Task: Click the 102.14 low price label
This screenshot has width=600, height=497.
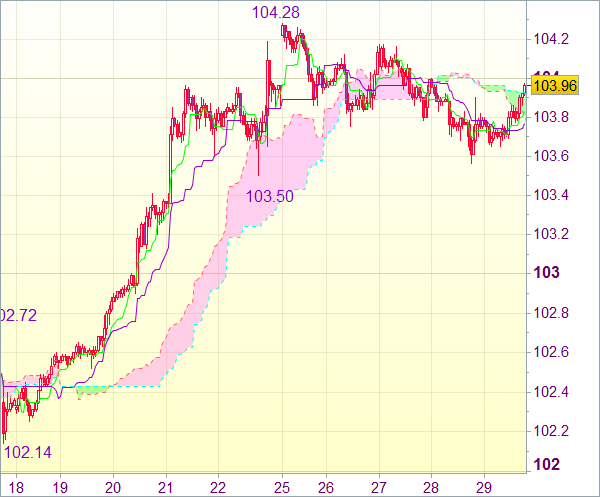Action: click(x=28, y=453)
